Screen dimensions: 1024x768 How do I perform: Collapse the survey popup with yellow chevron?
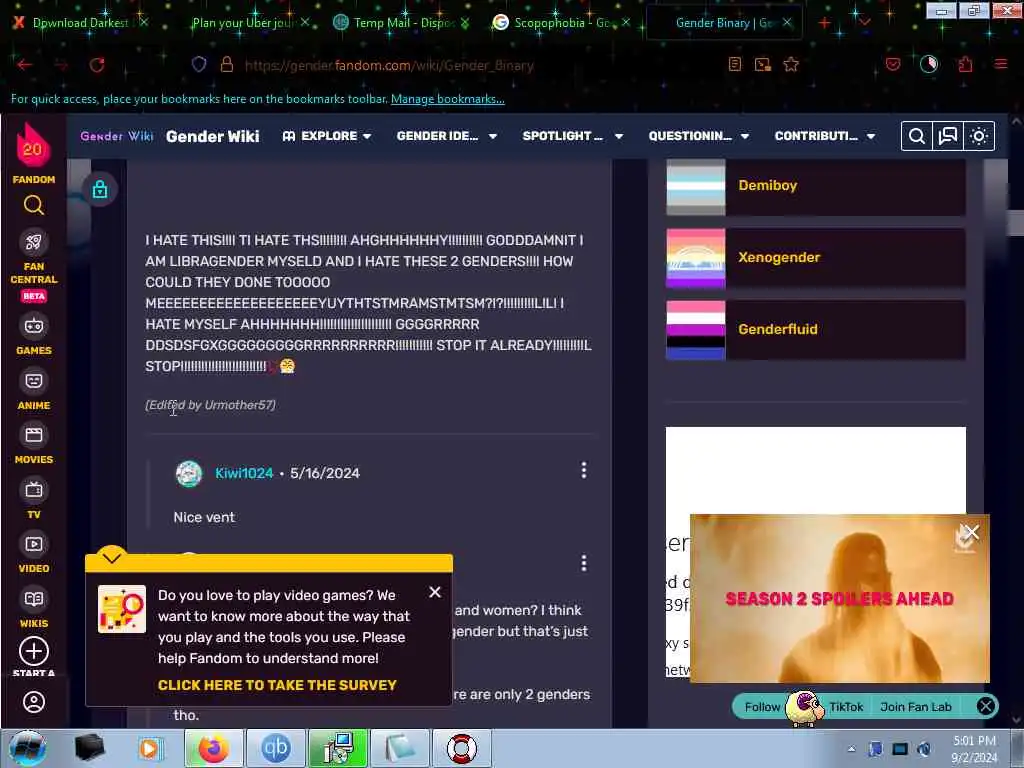tap(112, 557)
